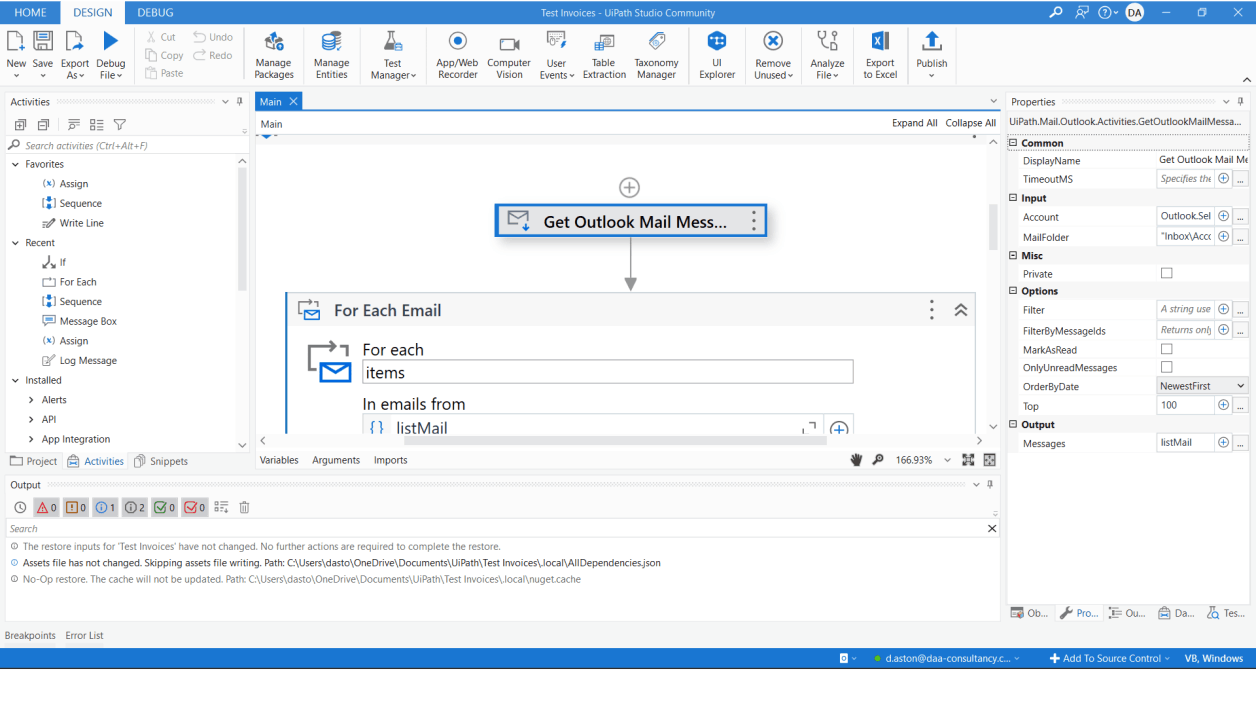Click Collapse All link
This screenshot has width=1256, height=707.
[x=971, y=123]
